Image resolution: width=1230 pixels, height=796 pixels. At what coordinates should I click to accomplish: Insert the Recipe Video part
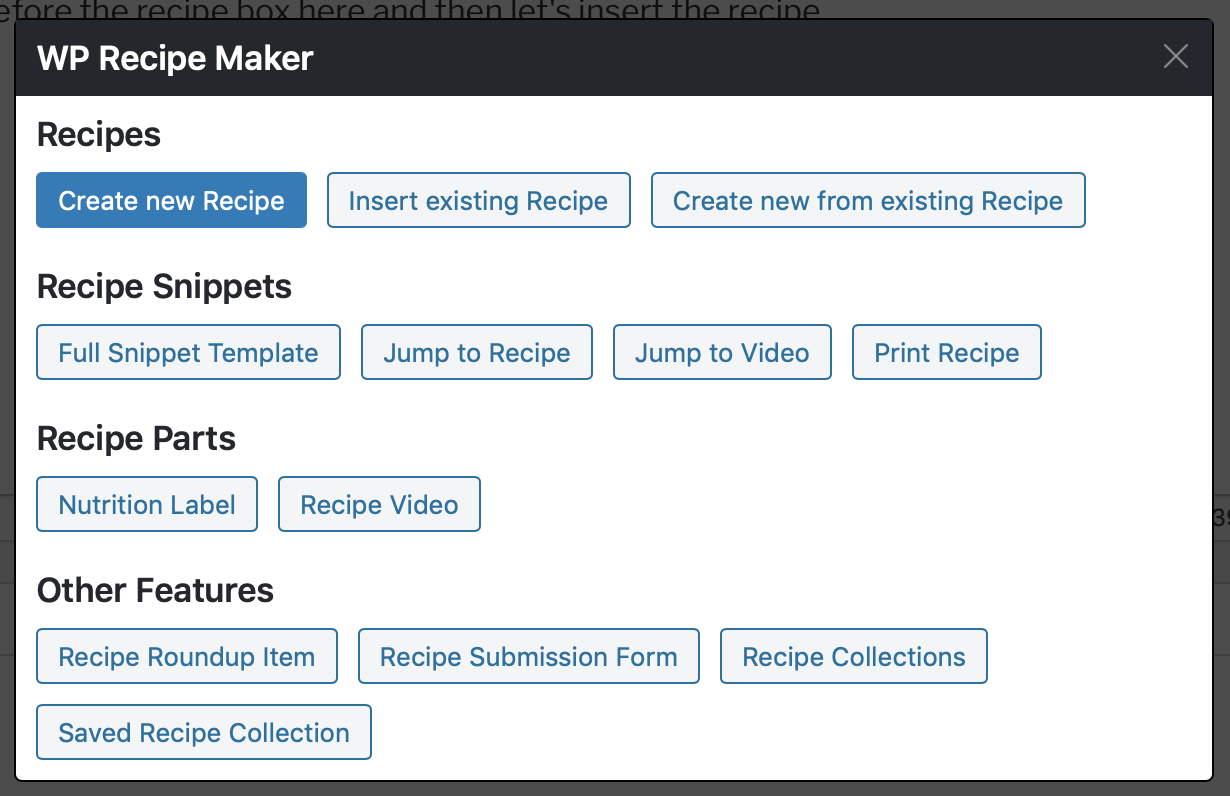click(x=379, y=505)
